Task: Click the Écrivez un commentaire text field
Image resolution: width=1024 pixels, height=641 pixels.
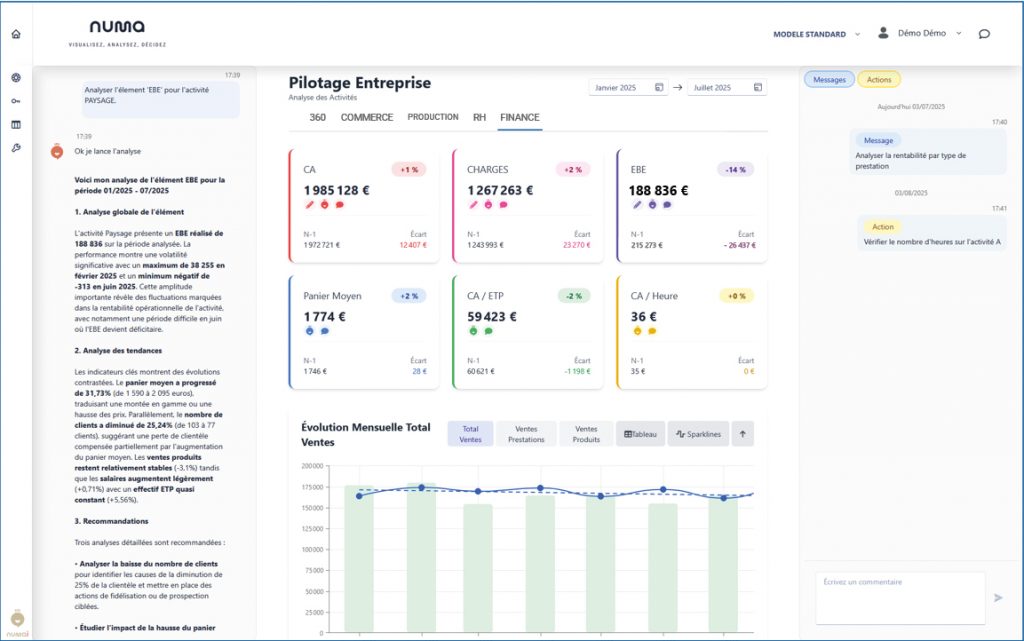Action: 900,597
